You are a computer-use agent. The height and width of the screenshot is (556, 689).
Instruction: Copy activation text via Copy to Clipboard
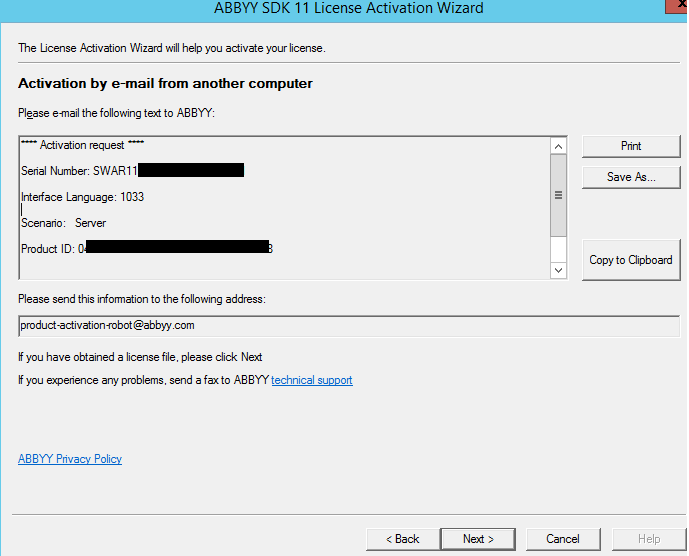(x=631, y=260)
